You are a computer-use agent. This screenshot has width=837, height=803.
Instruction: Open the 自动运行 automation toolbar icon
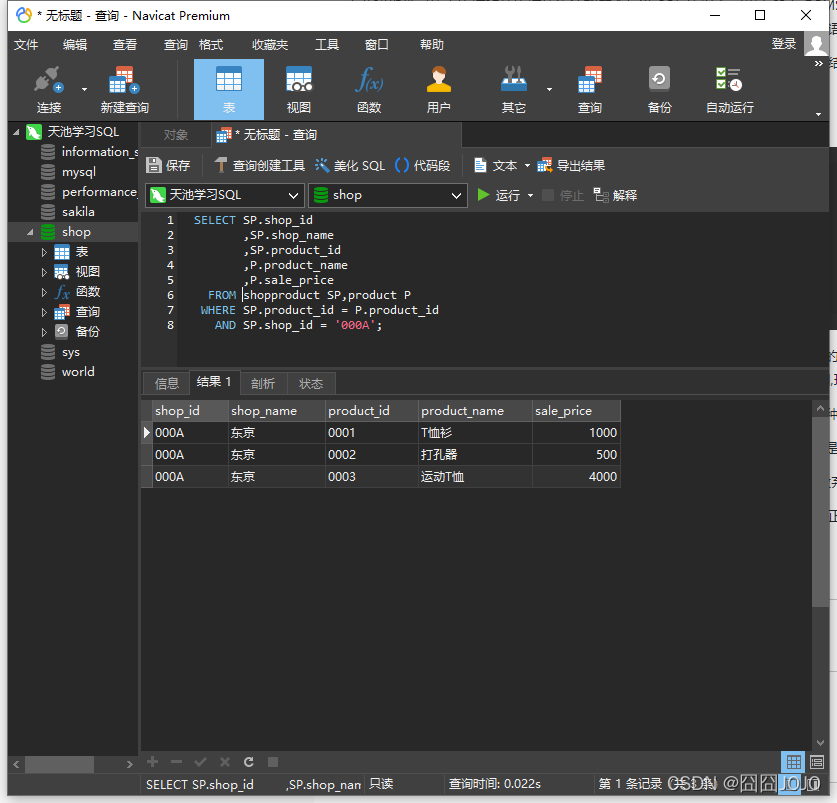(x=729, y=89)
